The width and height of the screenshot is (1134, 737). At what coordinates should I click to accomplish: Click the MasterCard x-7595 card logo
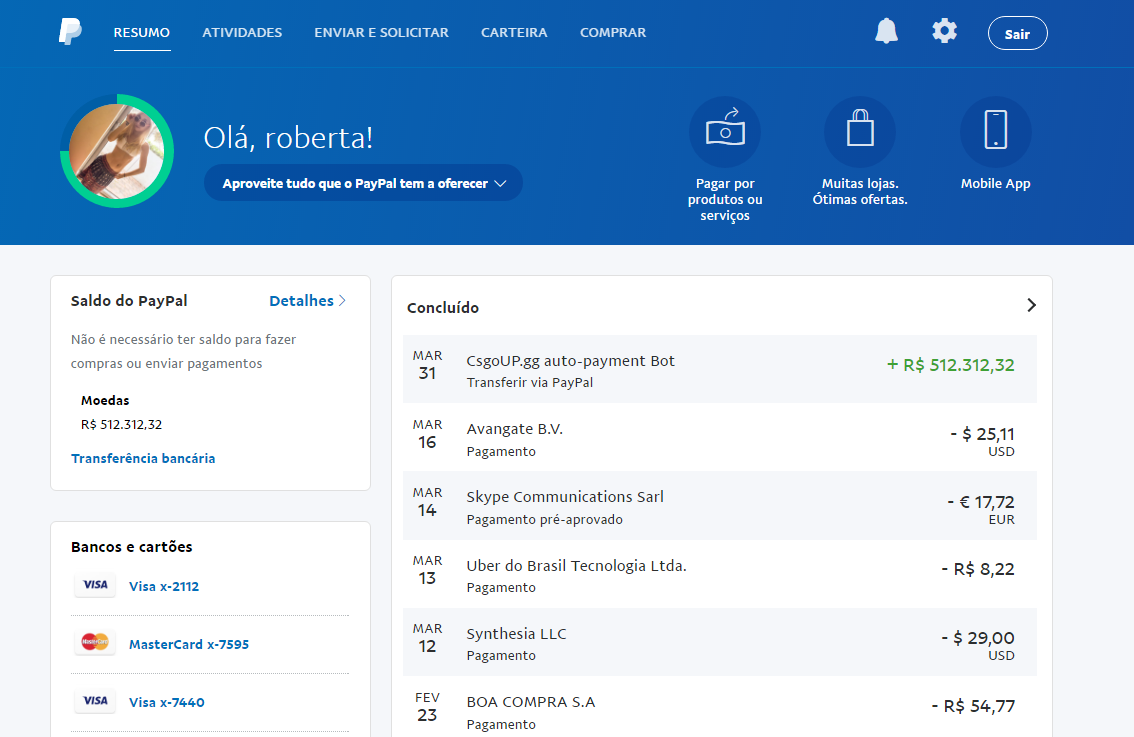(x=95, y=643)
